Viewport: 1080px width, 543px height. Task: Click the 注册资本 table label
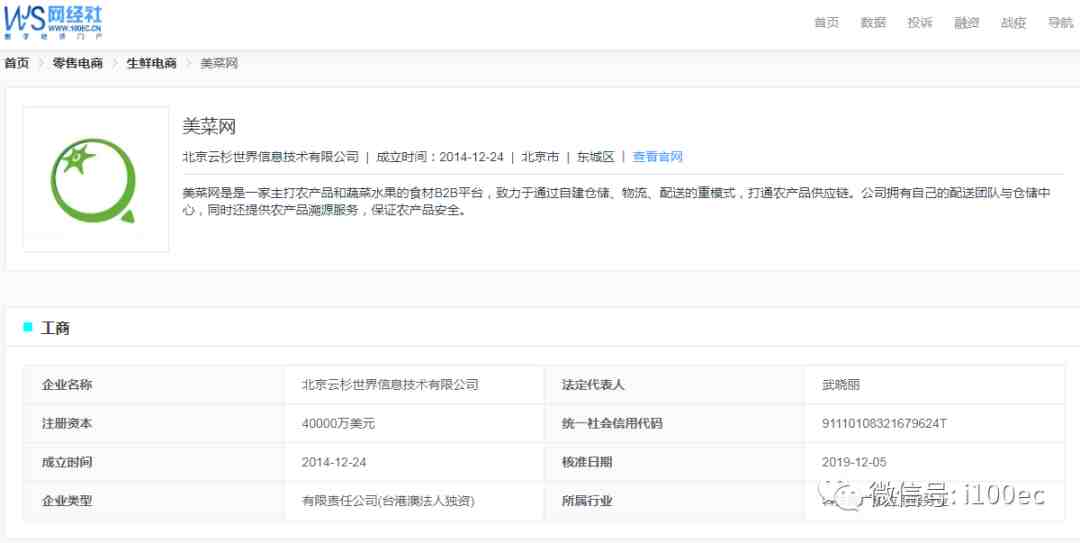coord(67,423)
